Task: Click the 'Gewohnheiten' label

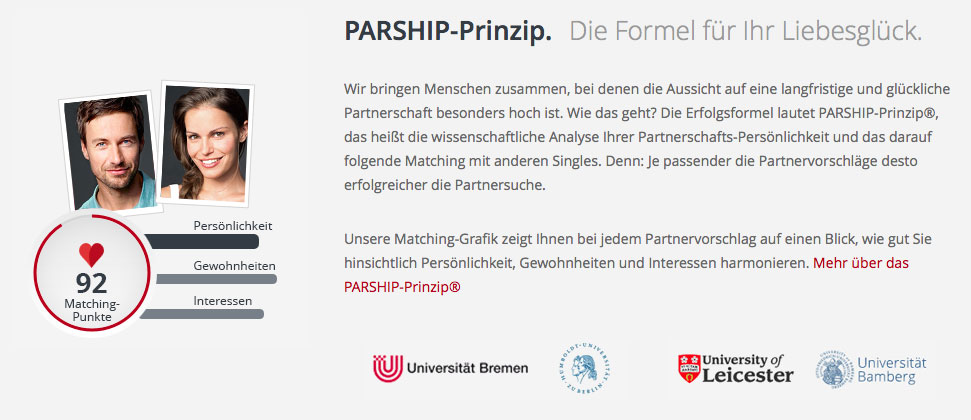Action: click(234, 266)
